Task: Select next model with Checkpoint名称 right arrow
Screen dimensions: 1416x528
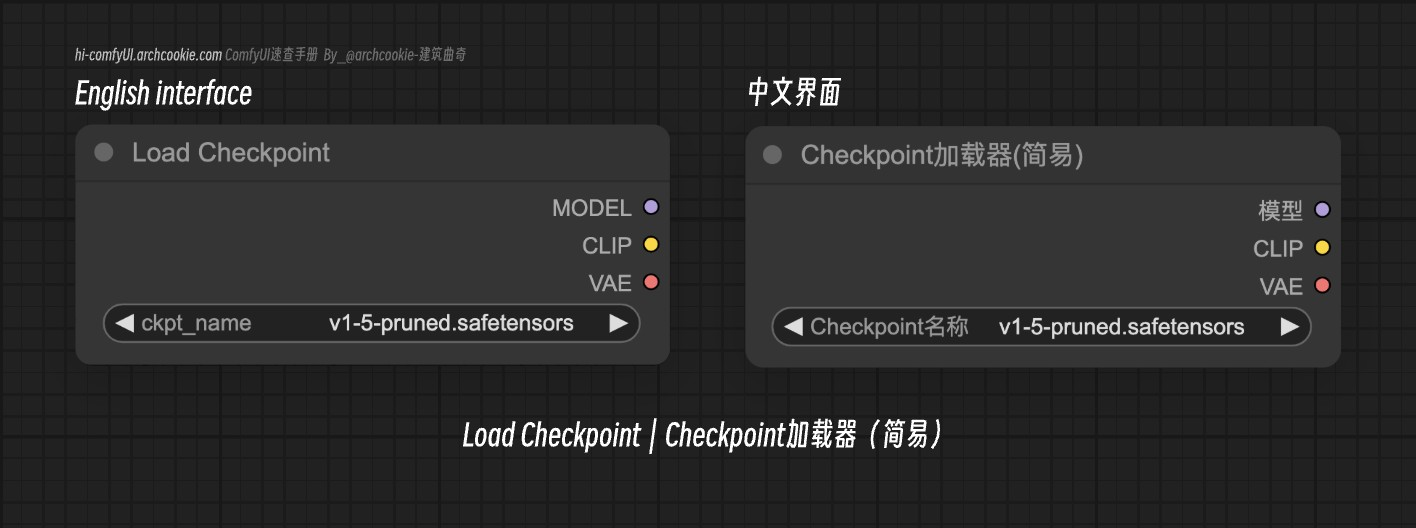Action: point(1289,327)
